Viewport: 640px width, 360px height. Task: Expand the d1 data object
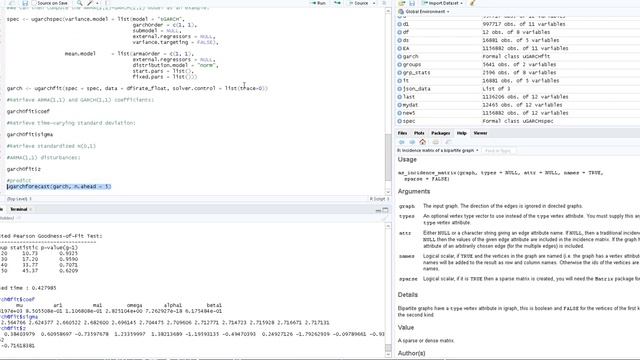tap(400, 24)
